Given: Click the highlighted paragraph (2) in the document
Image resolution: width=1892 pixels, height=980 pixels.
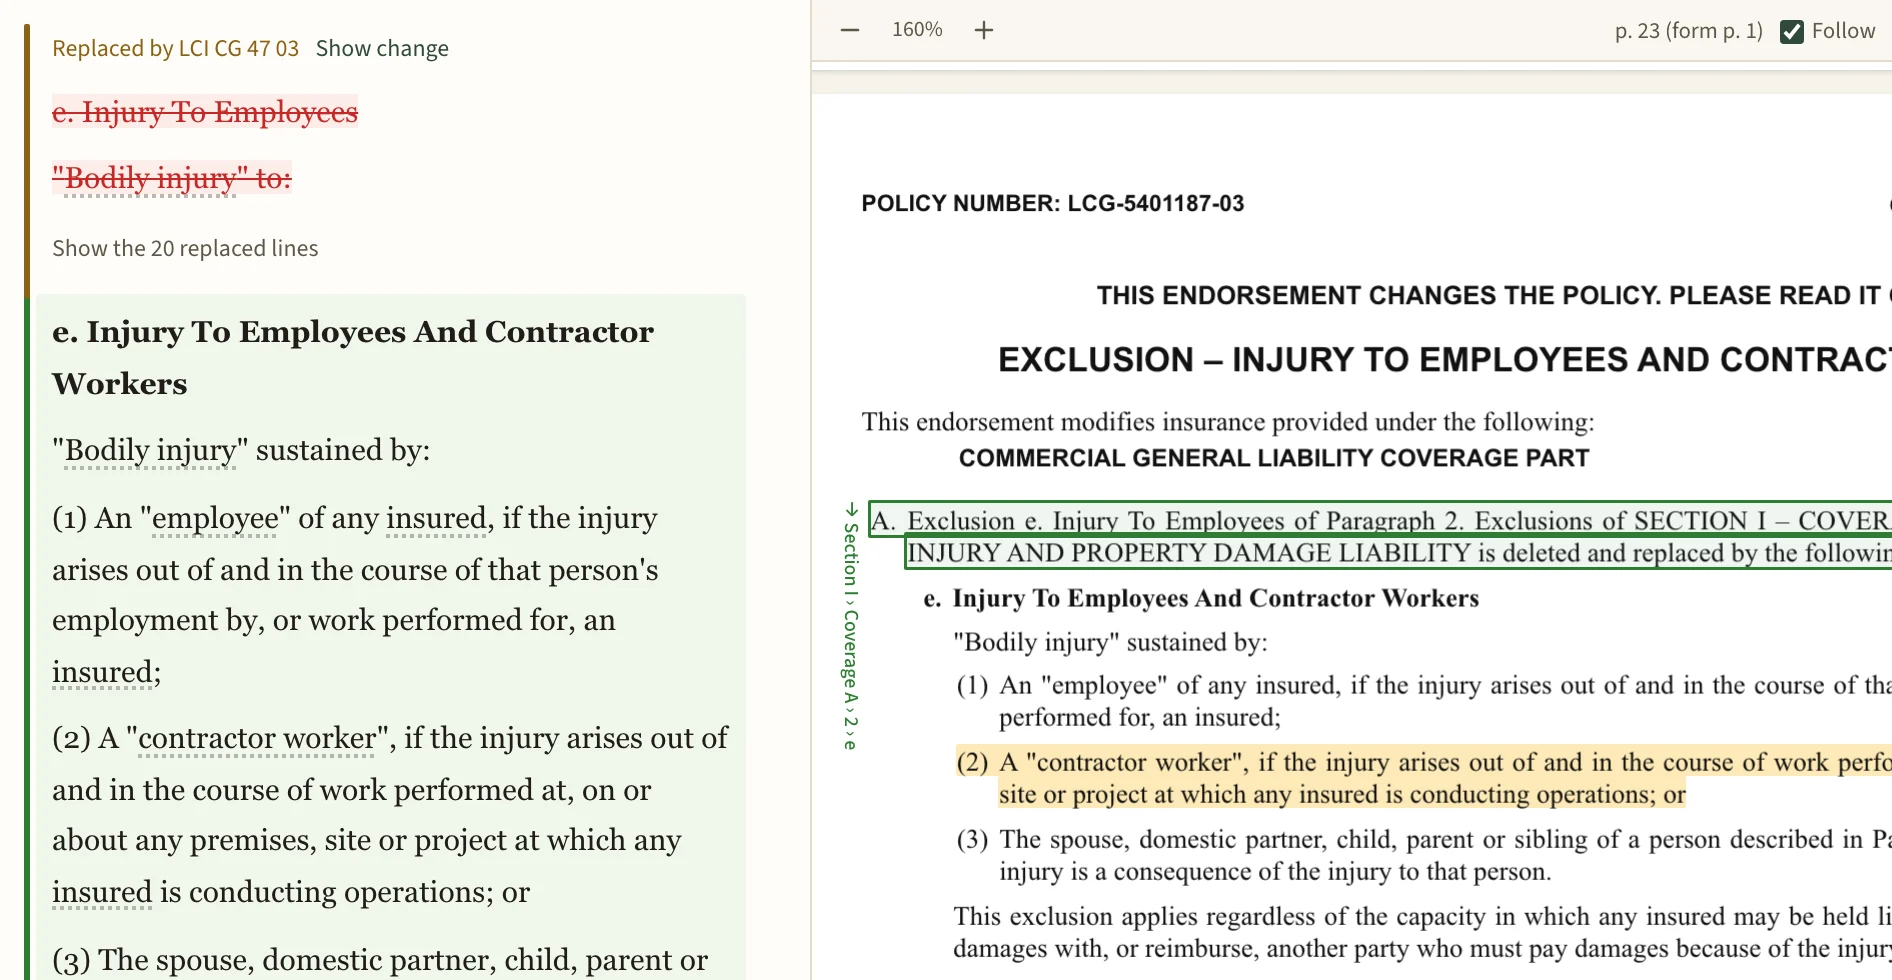Looking at the screenshot, I should (1424, 778).
